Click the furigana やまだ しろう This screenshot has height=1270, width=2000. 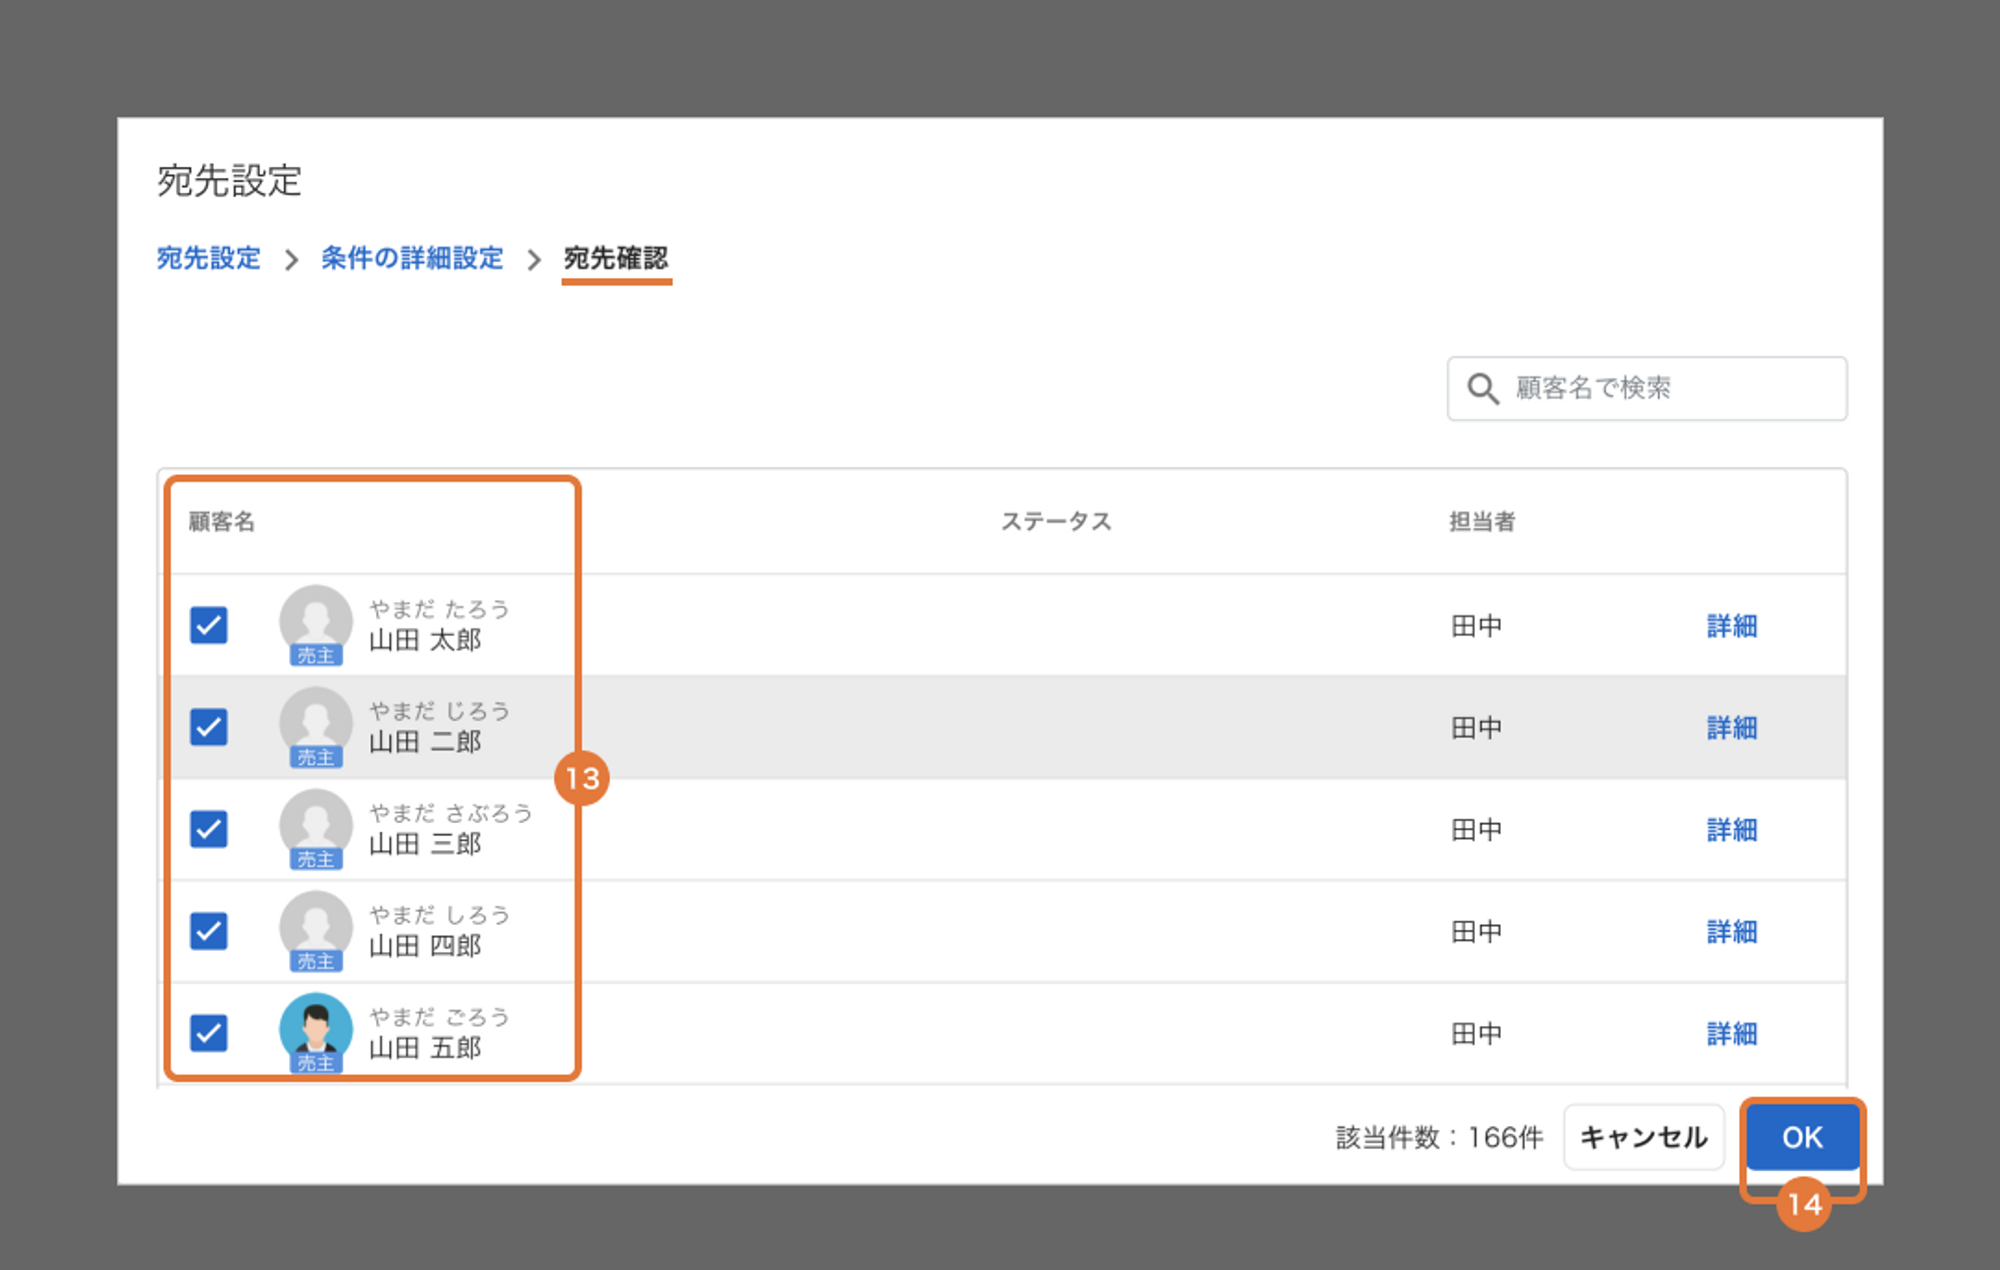tap(440, 915)
